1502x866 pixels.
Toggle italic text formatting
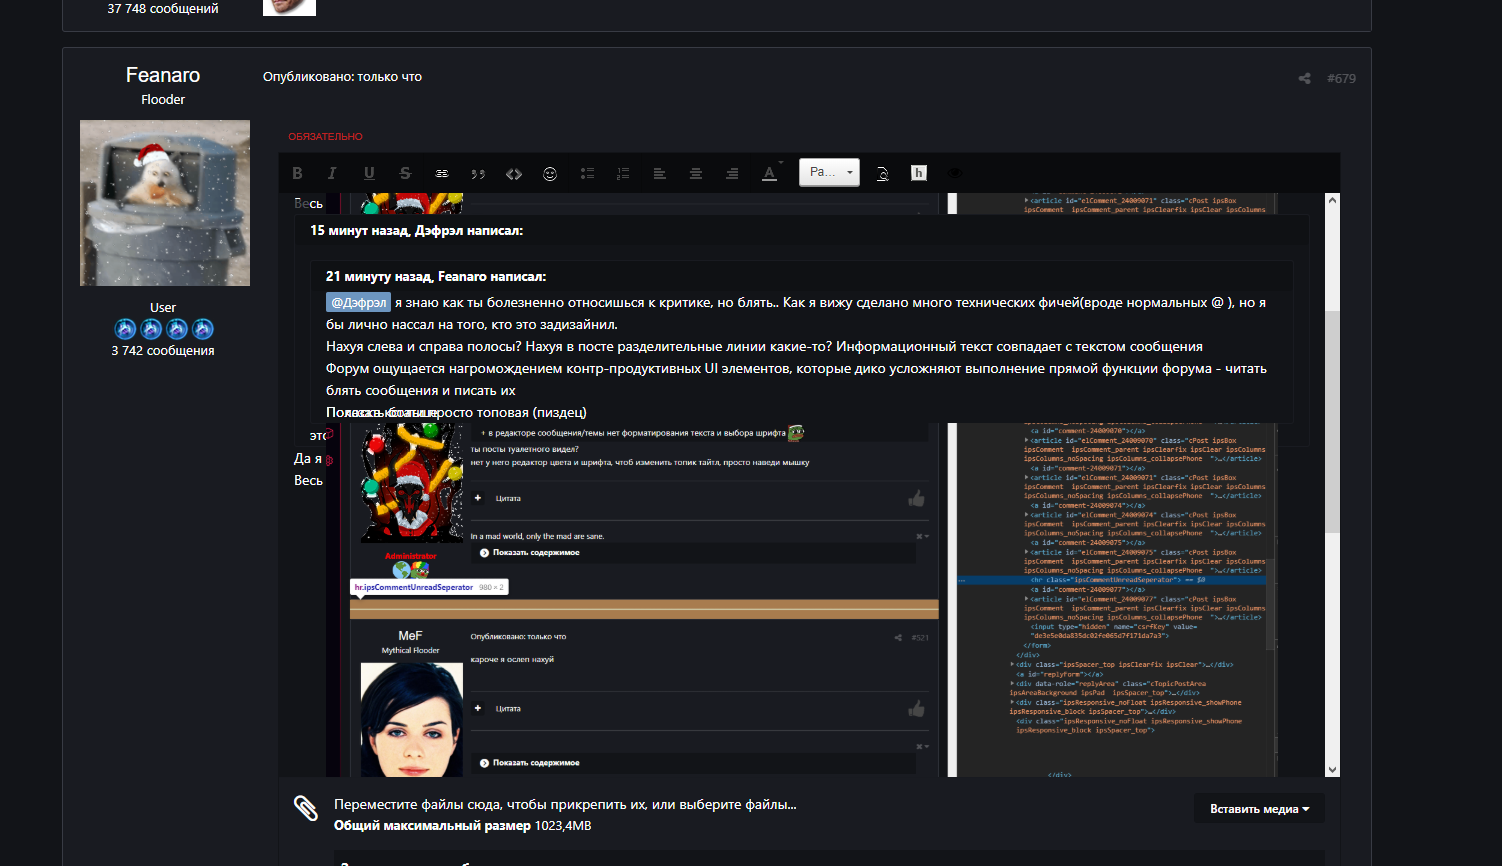[x=332, y=173]
